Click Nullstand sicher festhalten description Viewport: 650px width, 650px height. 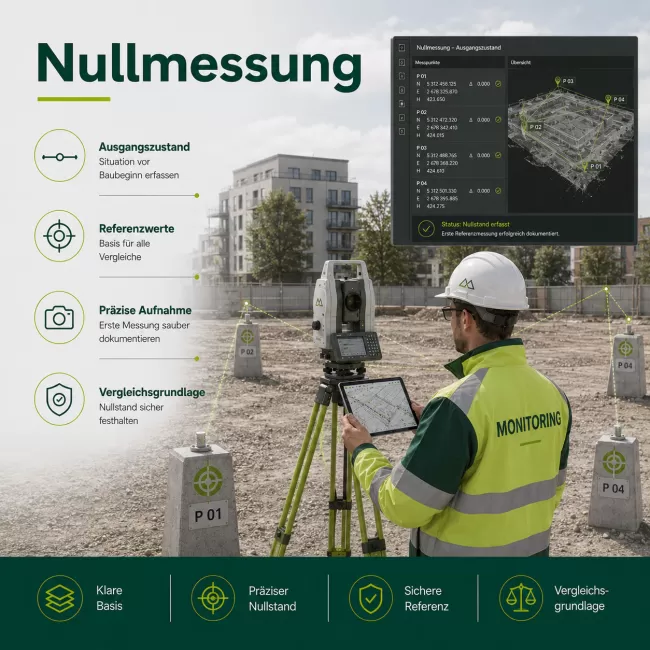click(x=131, y=414)
